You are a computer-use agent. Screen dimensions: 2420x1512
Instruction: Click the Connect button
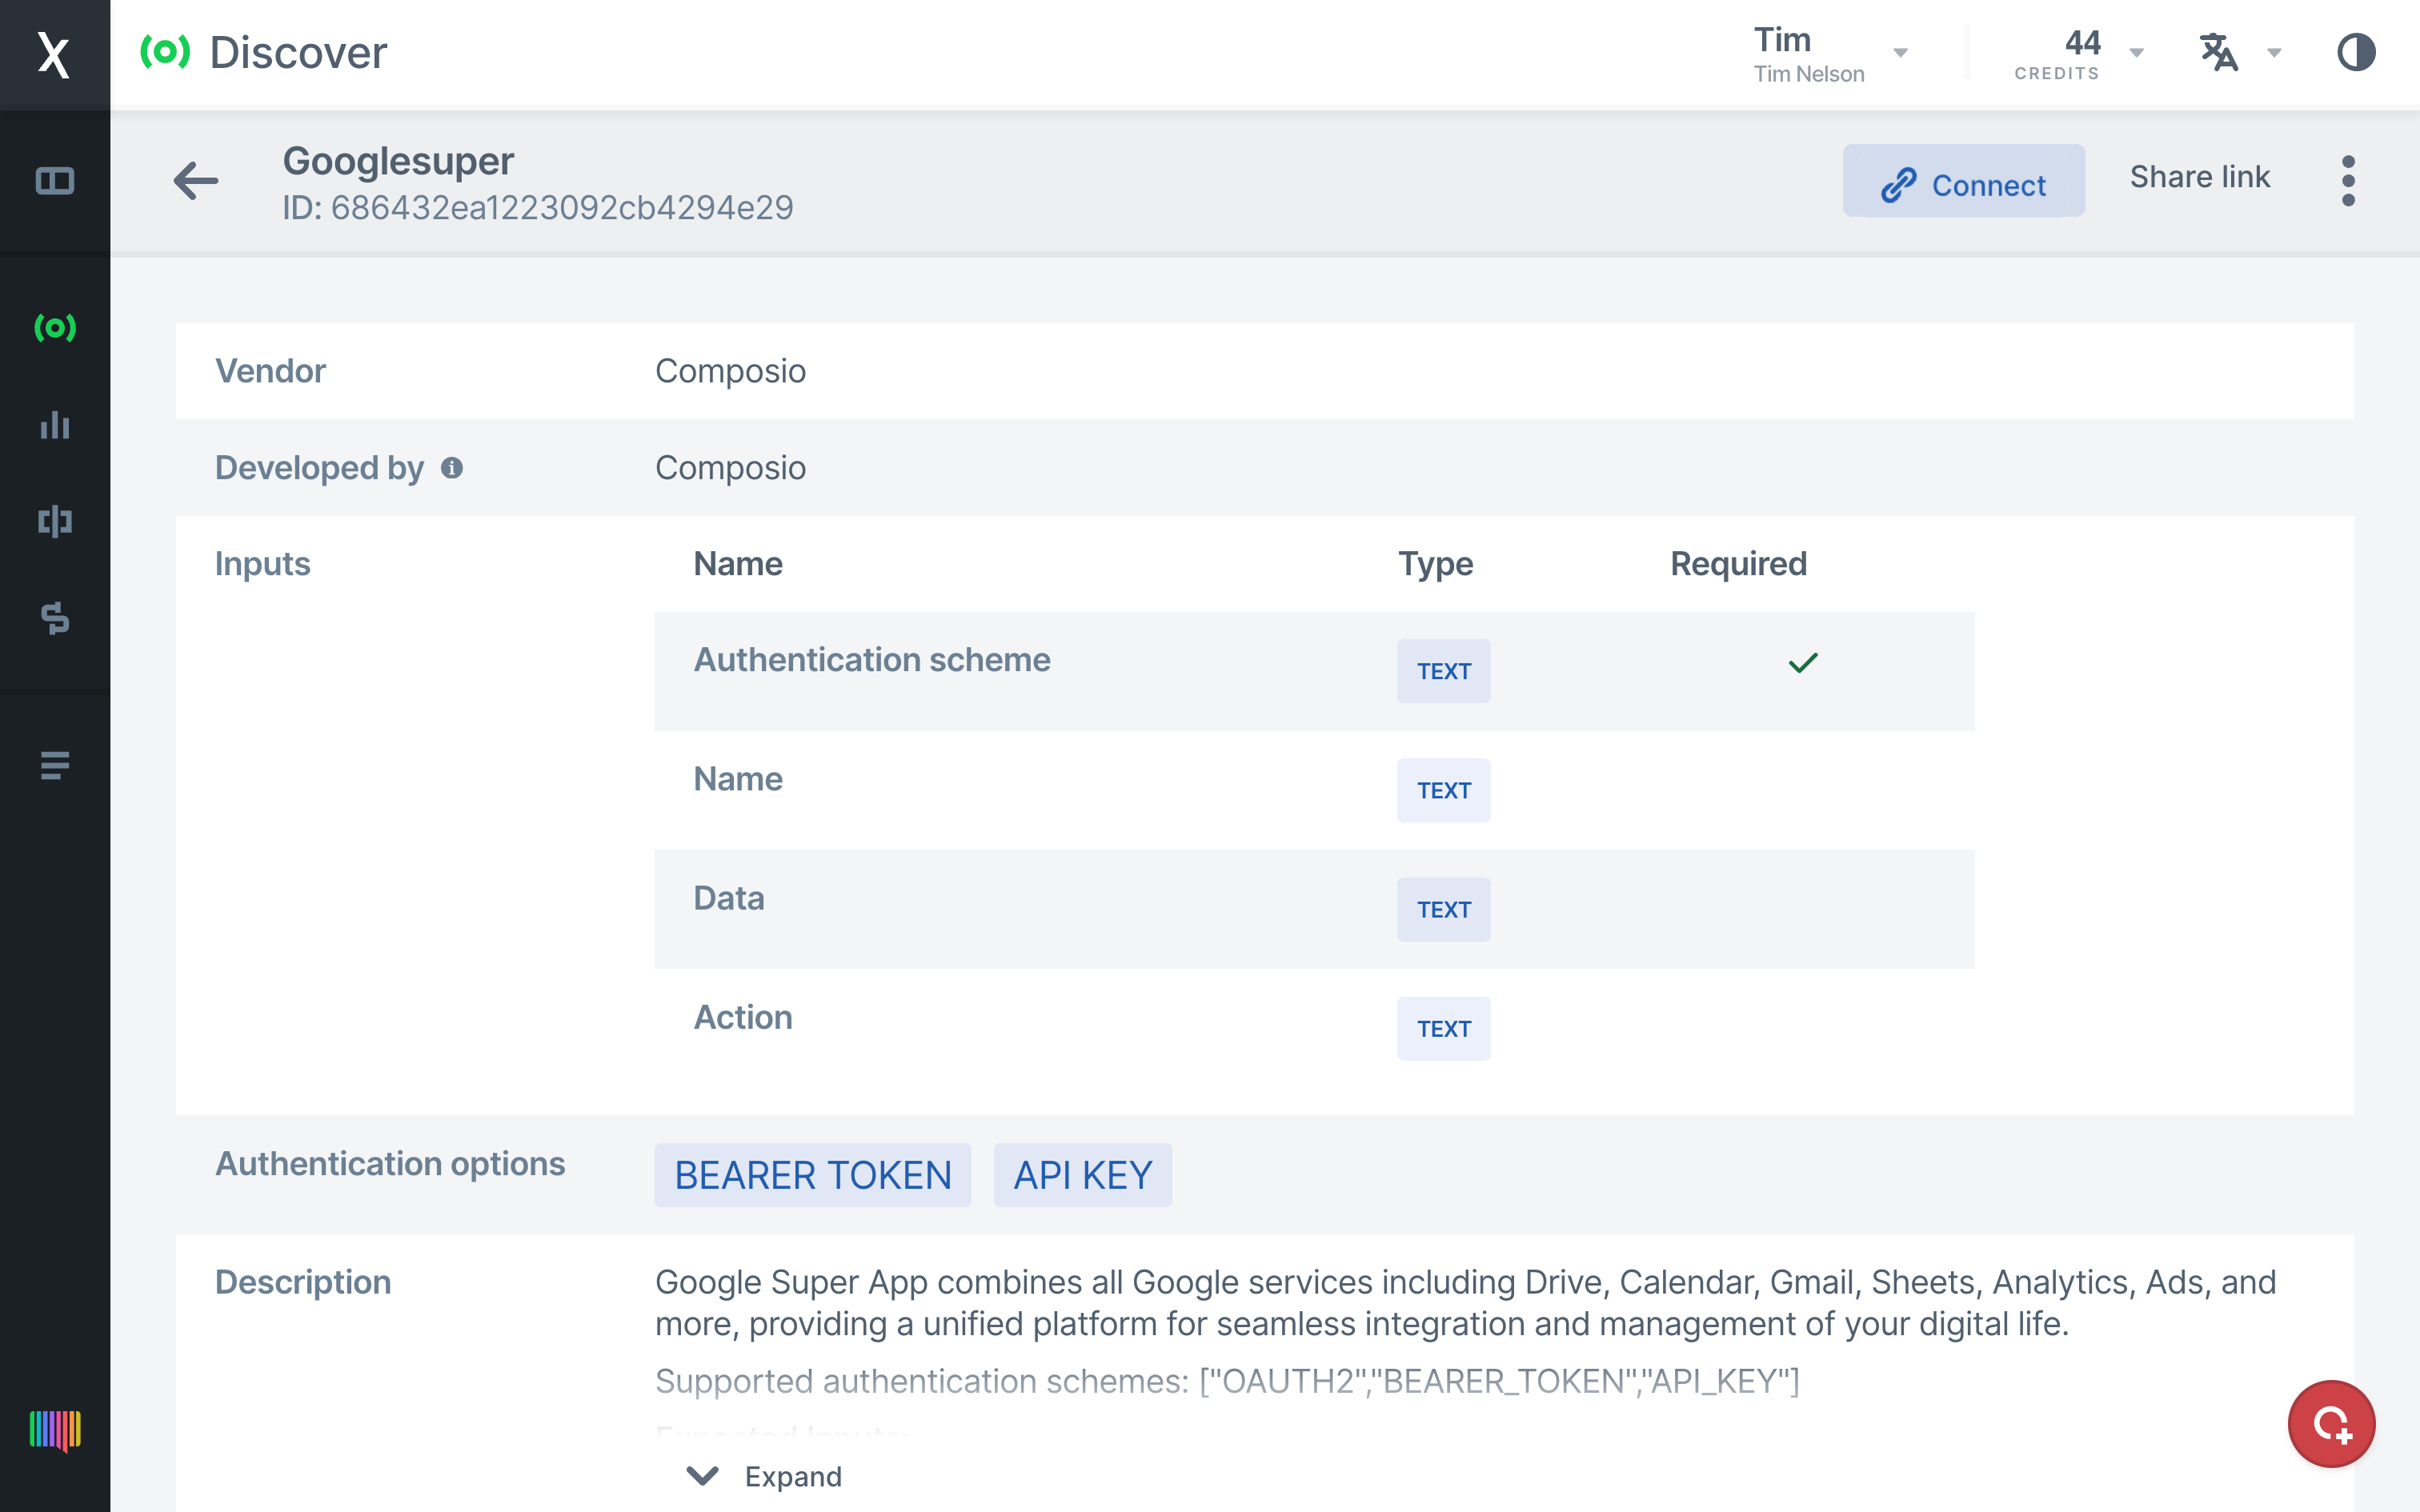click(x=1963, y=183)
